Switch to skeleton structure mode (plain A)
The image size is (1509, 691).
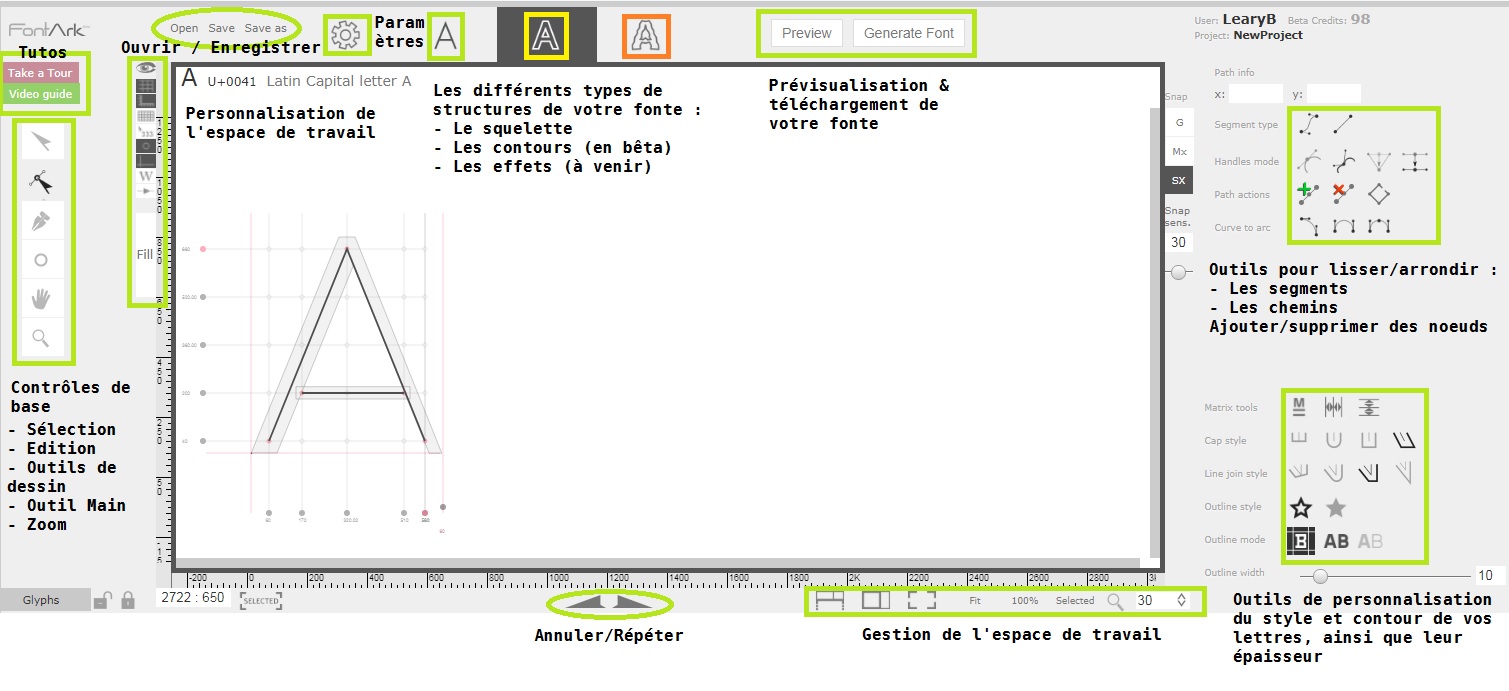click(x=446, y=36)
